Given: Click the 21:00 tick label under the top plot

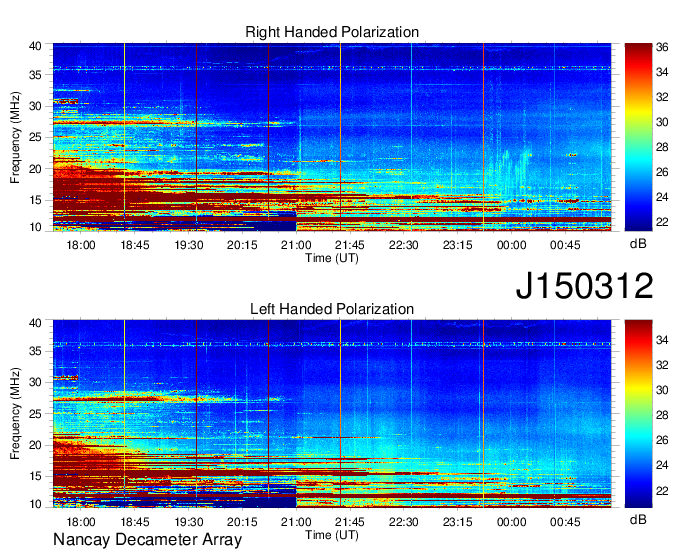Looking at the screenshot, I should coord(296,245).
